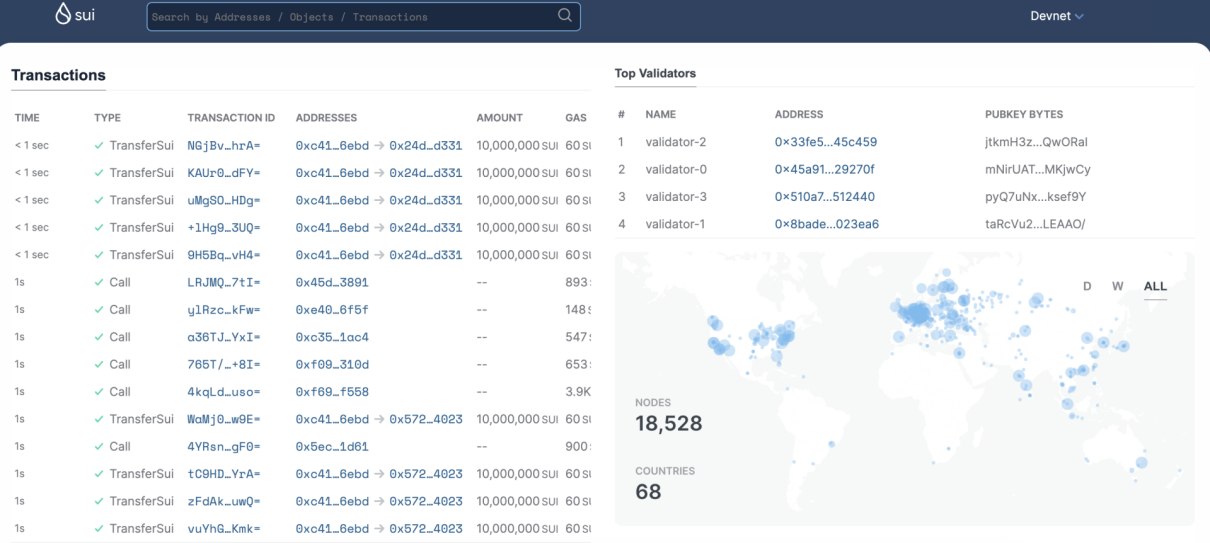Image resolution: width=1210 pixels, height=543 pixels.
Task: Click the search magnifier icon
Action: click(565, 16)
